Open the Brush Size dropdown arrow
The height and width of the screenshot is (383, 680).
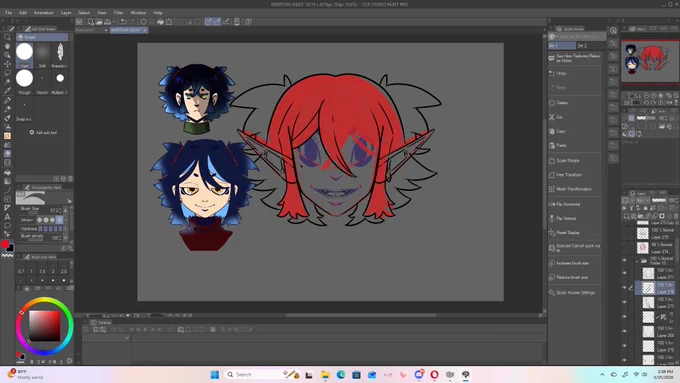pos(66,210)
